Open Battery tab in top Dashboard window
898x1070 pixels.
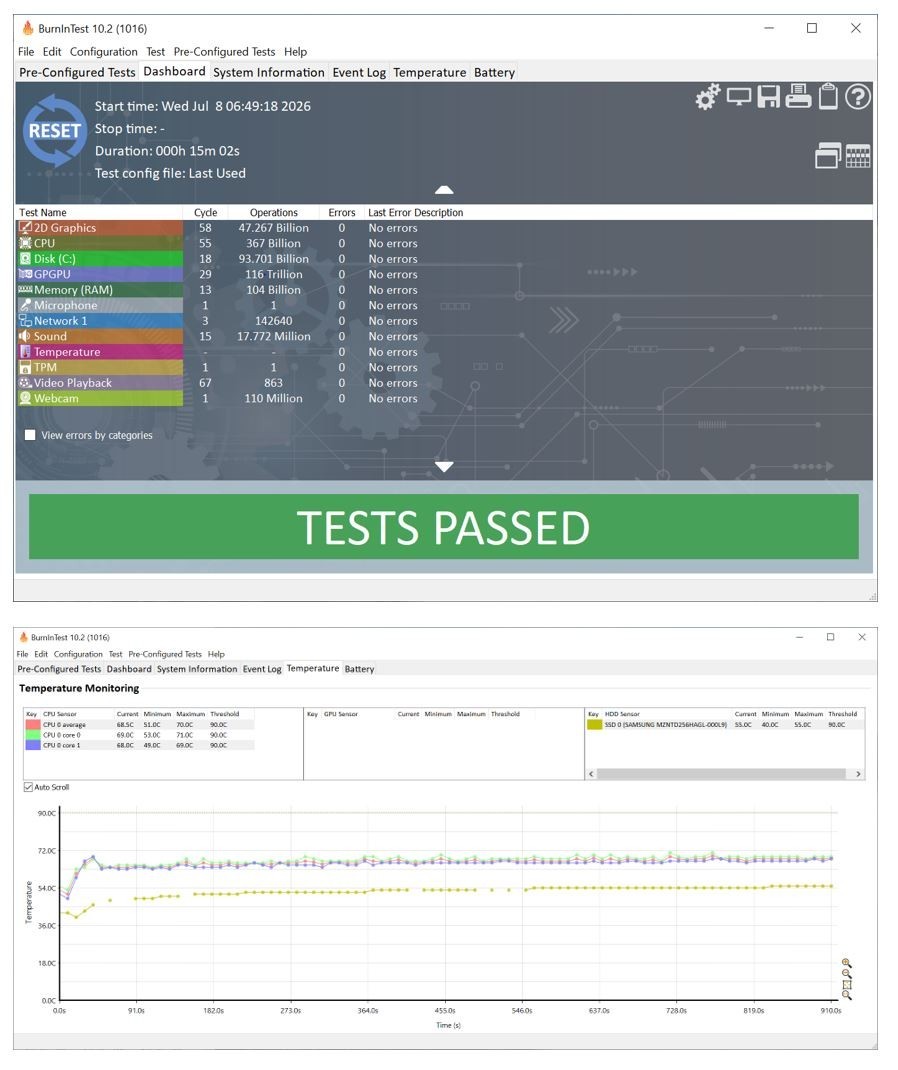tap(494, 72)
